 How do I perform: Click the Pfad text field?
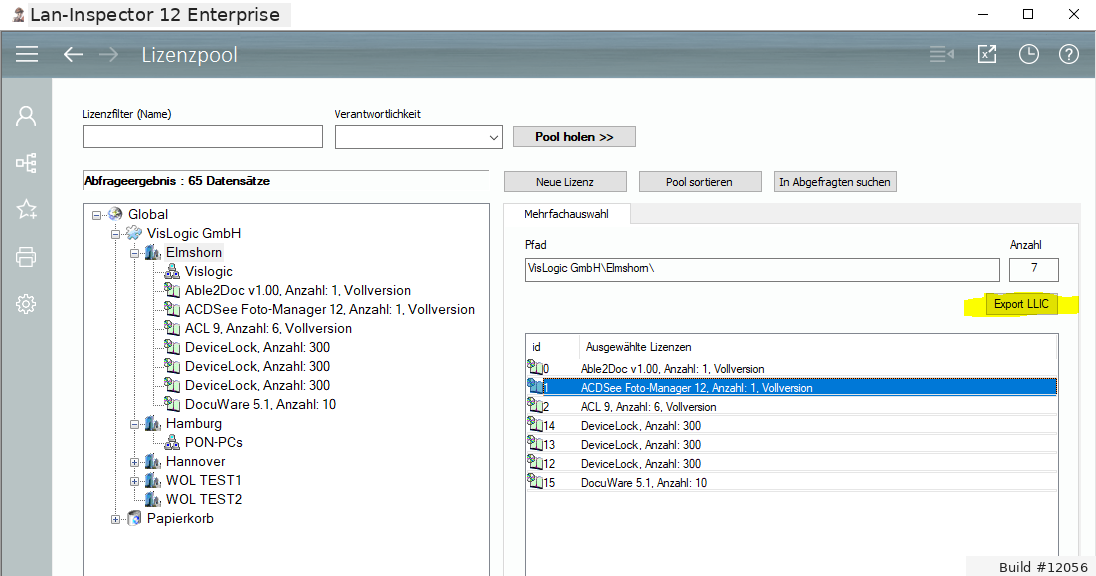pyautogui.click(x=762, y=269)
